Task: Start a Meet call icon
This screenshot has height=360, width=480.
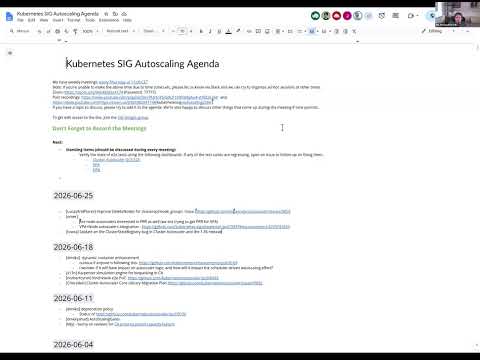Action: tap(411, 16)
